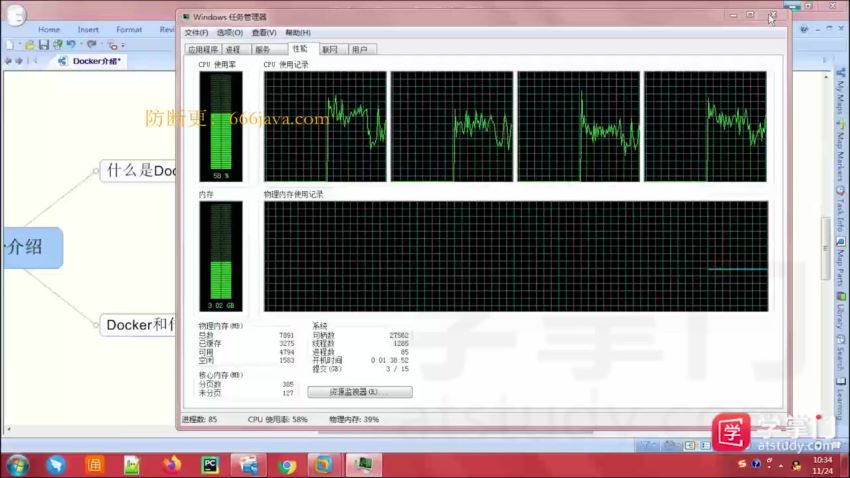This screenshot has width=850, height=478.
Task: Click the MindManager vertical scrollbar
Action: pyautogui.click(x=826, y=249)
